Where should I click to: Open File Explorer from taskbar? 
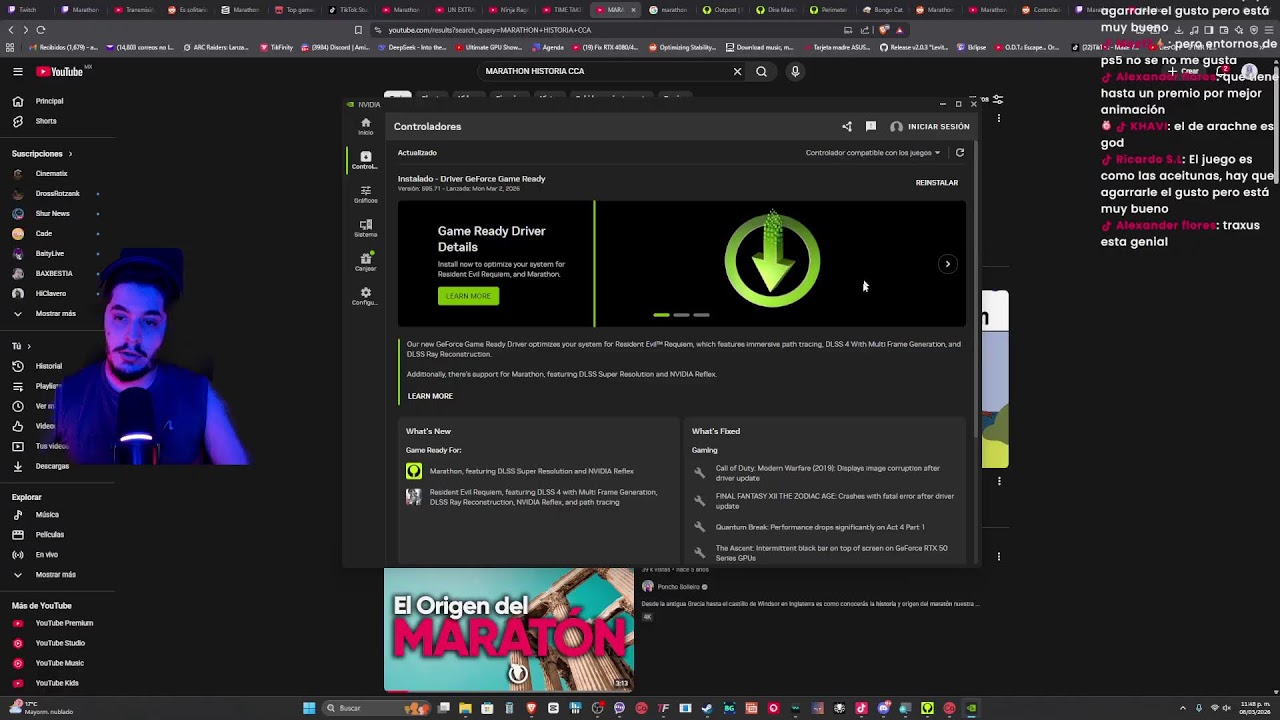click(x=465, y=708)
